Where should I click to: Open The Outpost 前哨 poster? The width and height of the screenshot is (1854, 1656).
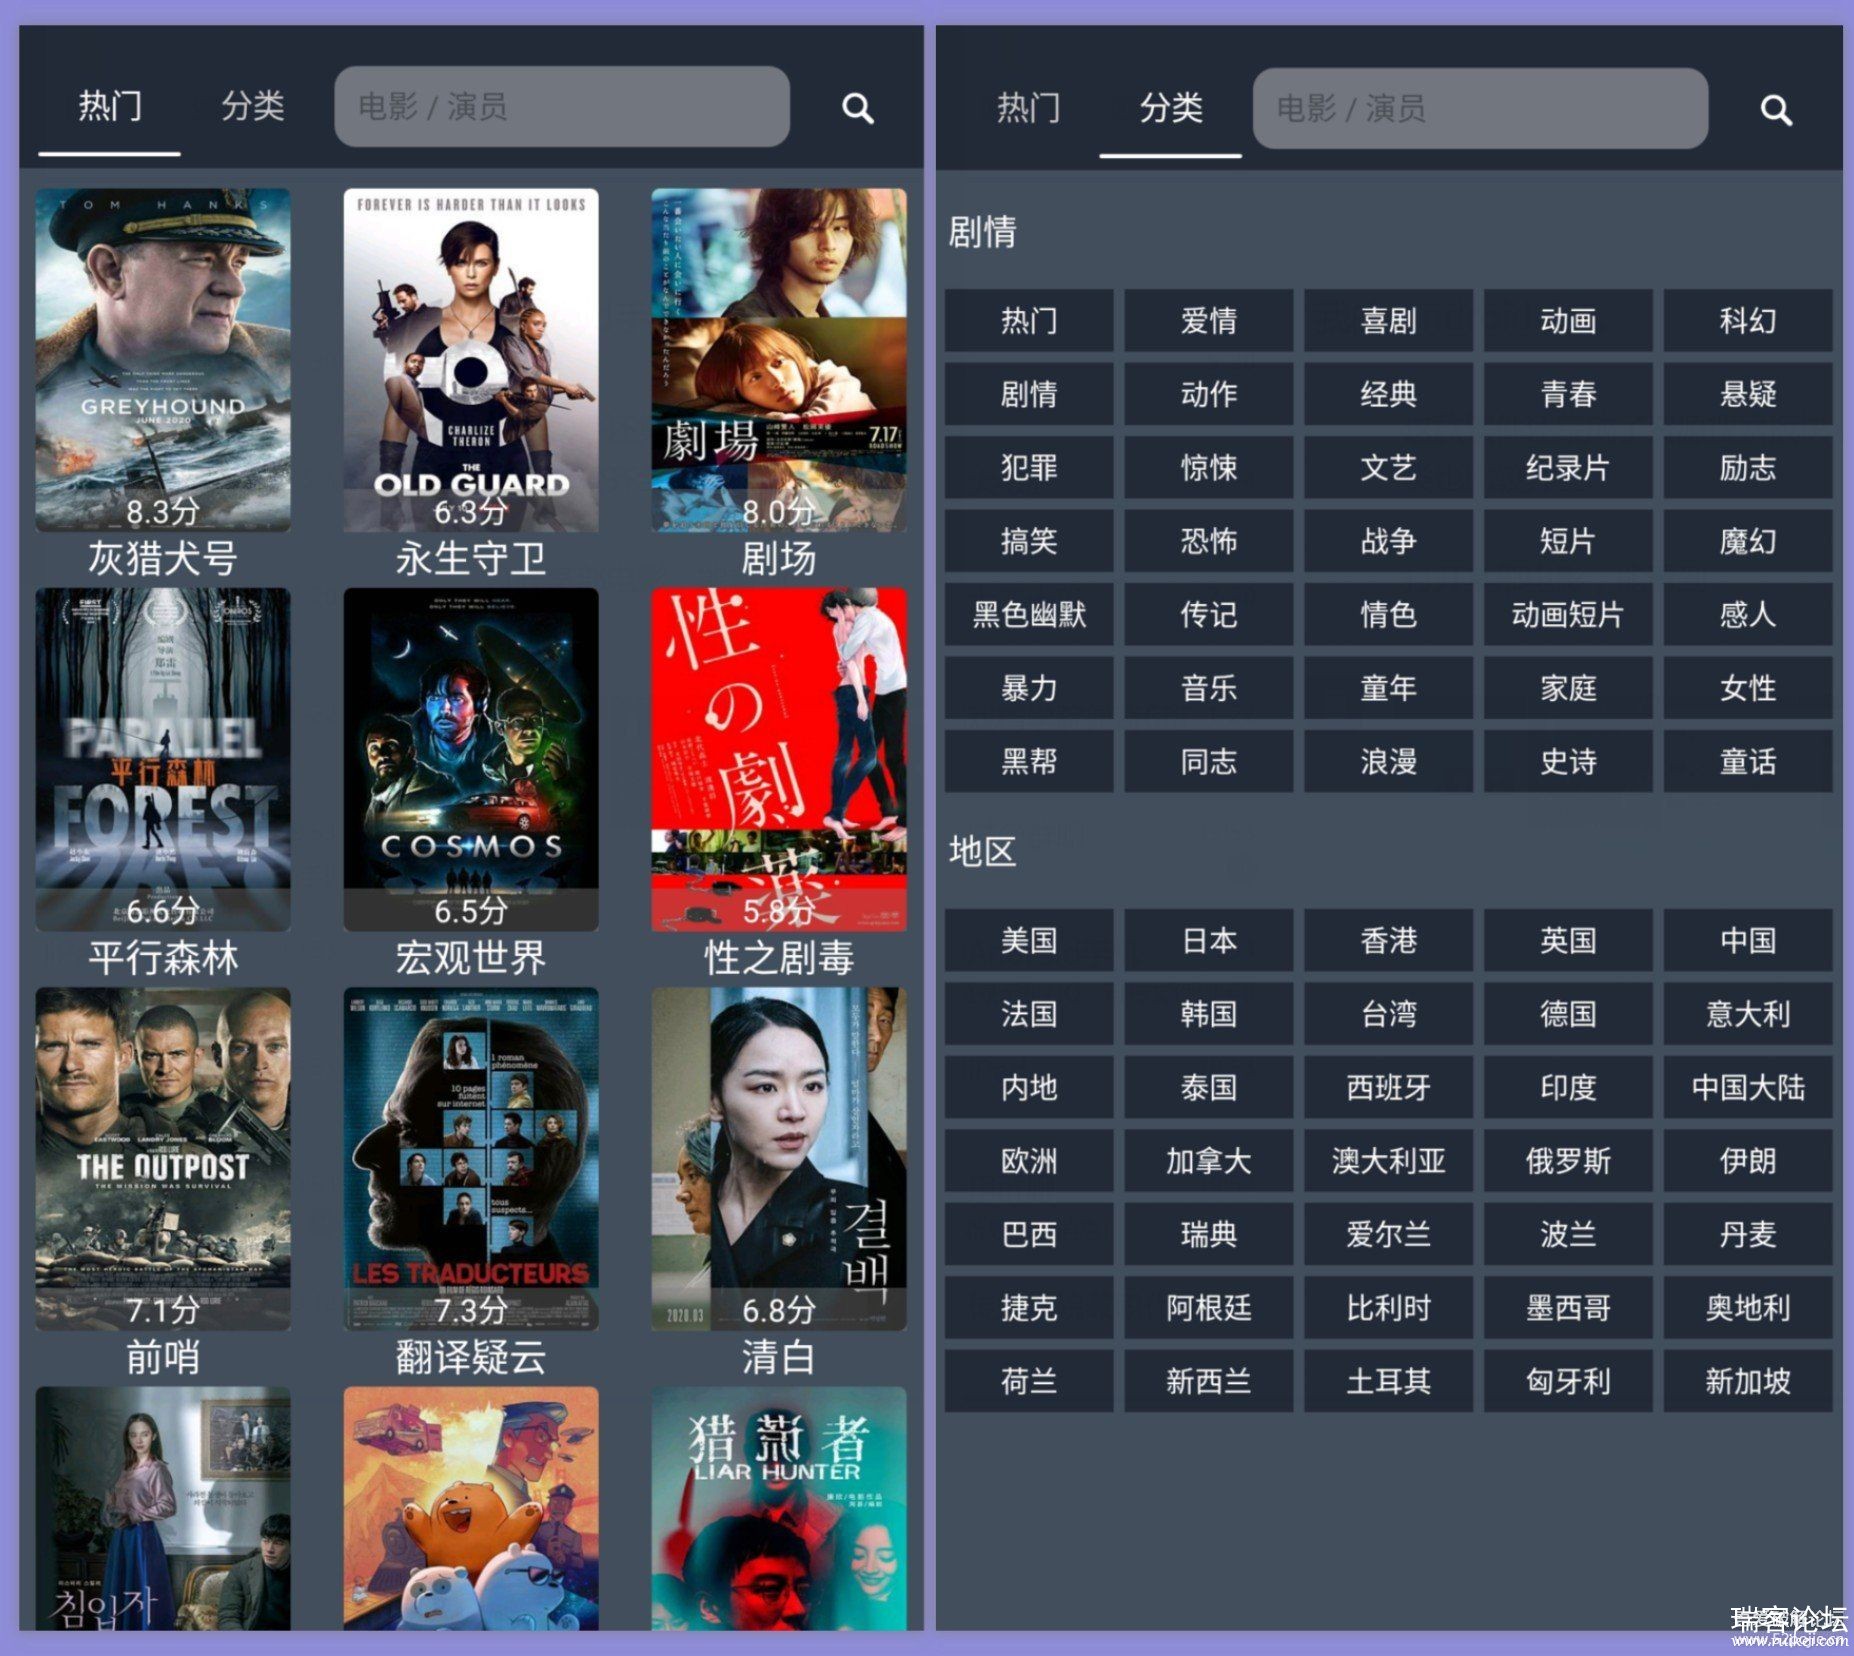pos(163,1159)
